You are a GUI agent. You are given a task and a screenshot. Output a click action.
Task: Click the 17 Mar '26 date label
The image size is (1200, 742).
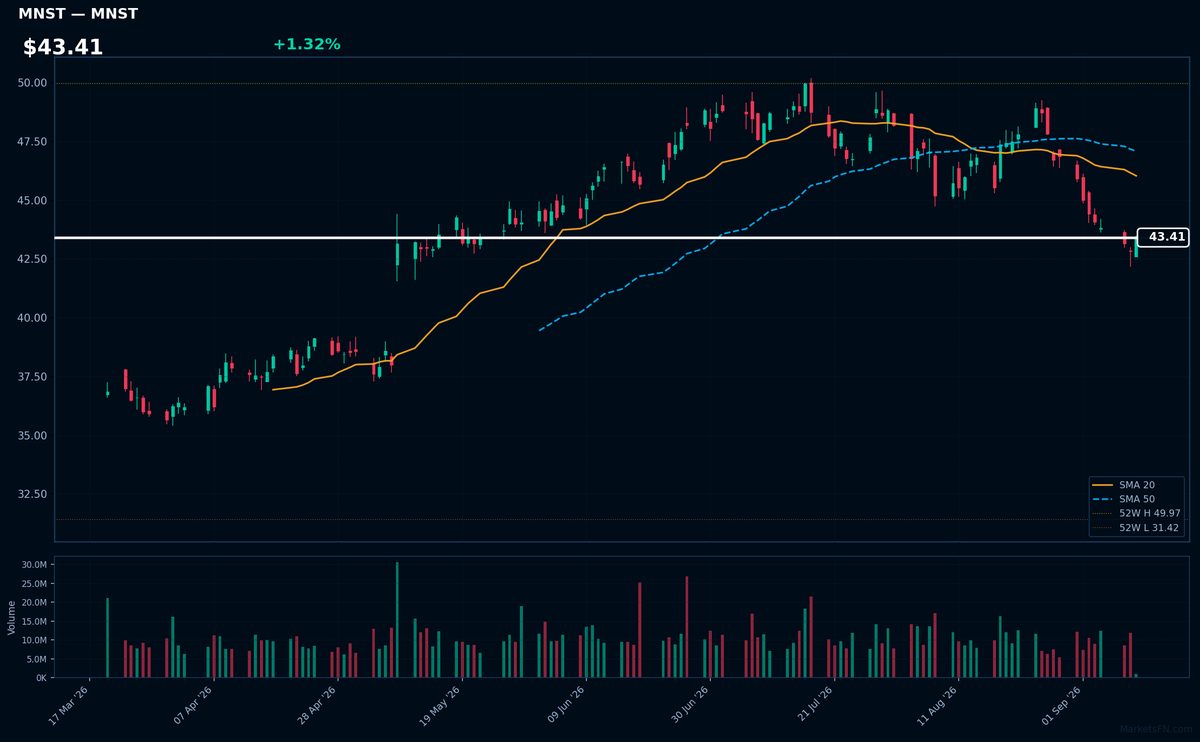click(x=69, y=705)
